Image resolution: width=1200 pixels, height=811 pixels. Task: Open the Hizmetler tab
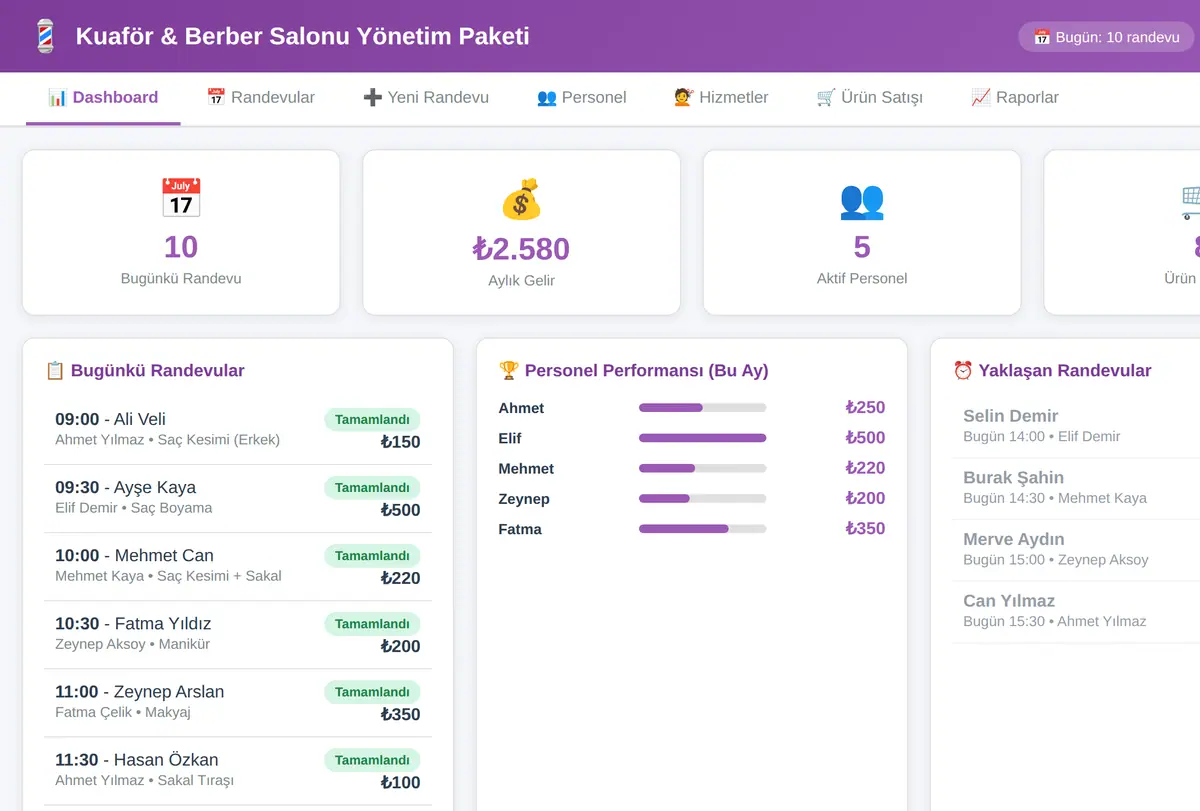[x=722, y=98]
